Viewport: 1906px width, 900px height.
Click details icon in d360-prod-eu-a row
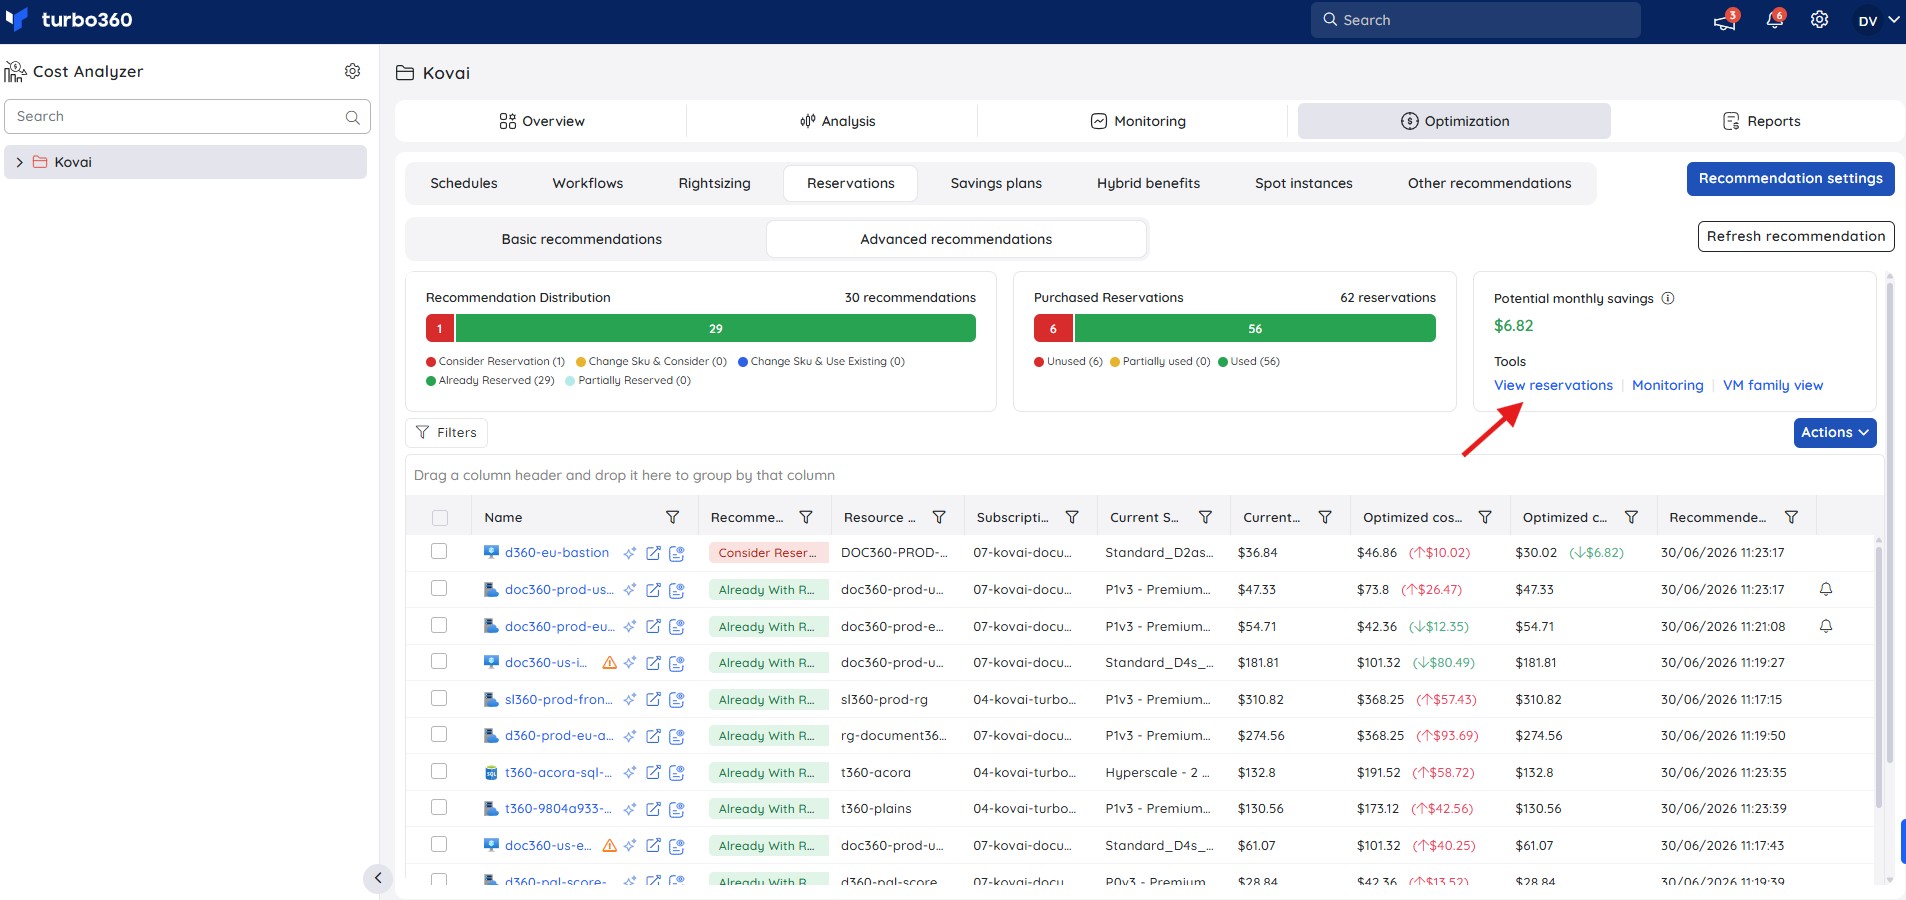[x=677, y=736]
